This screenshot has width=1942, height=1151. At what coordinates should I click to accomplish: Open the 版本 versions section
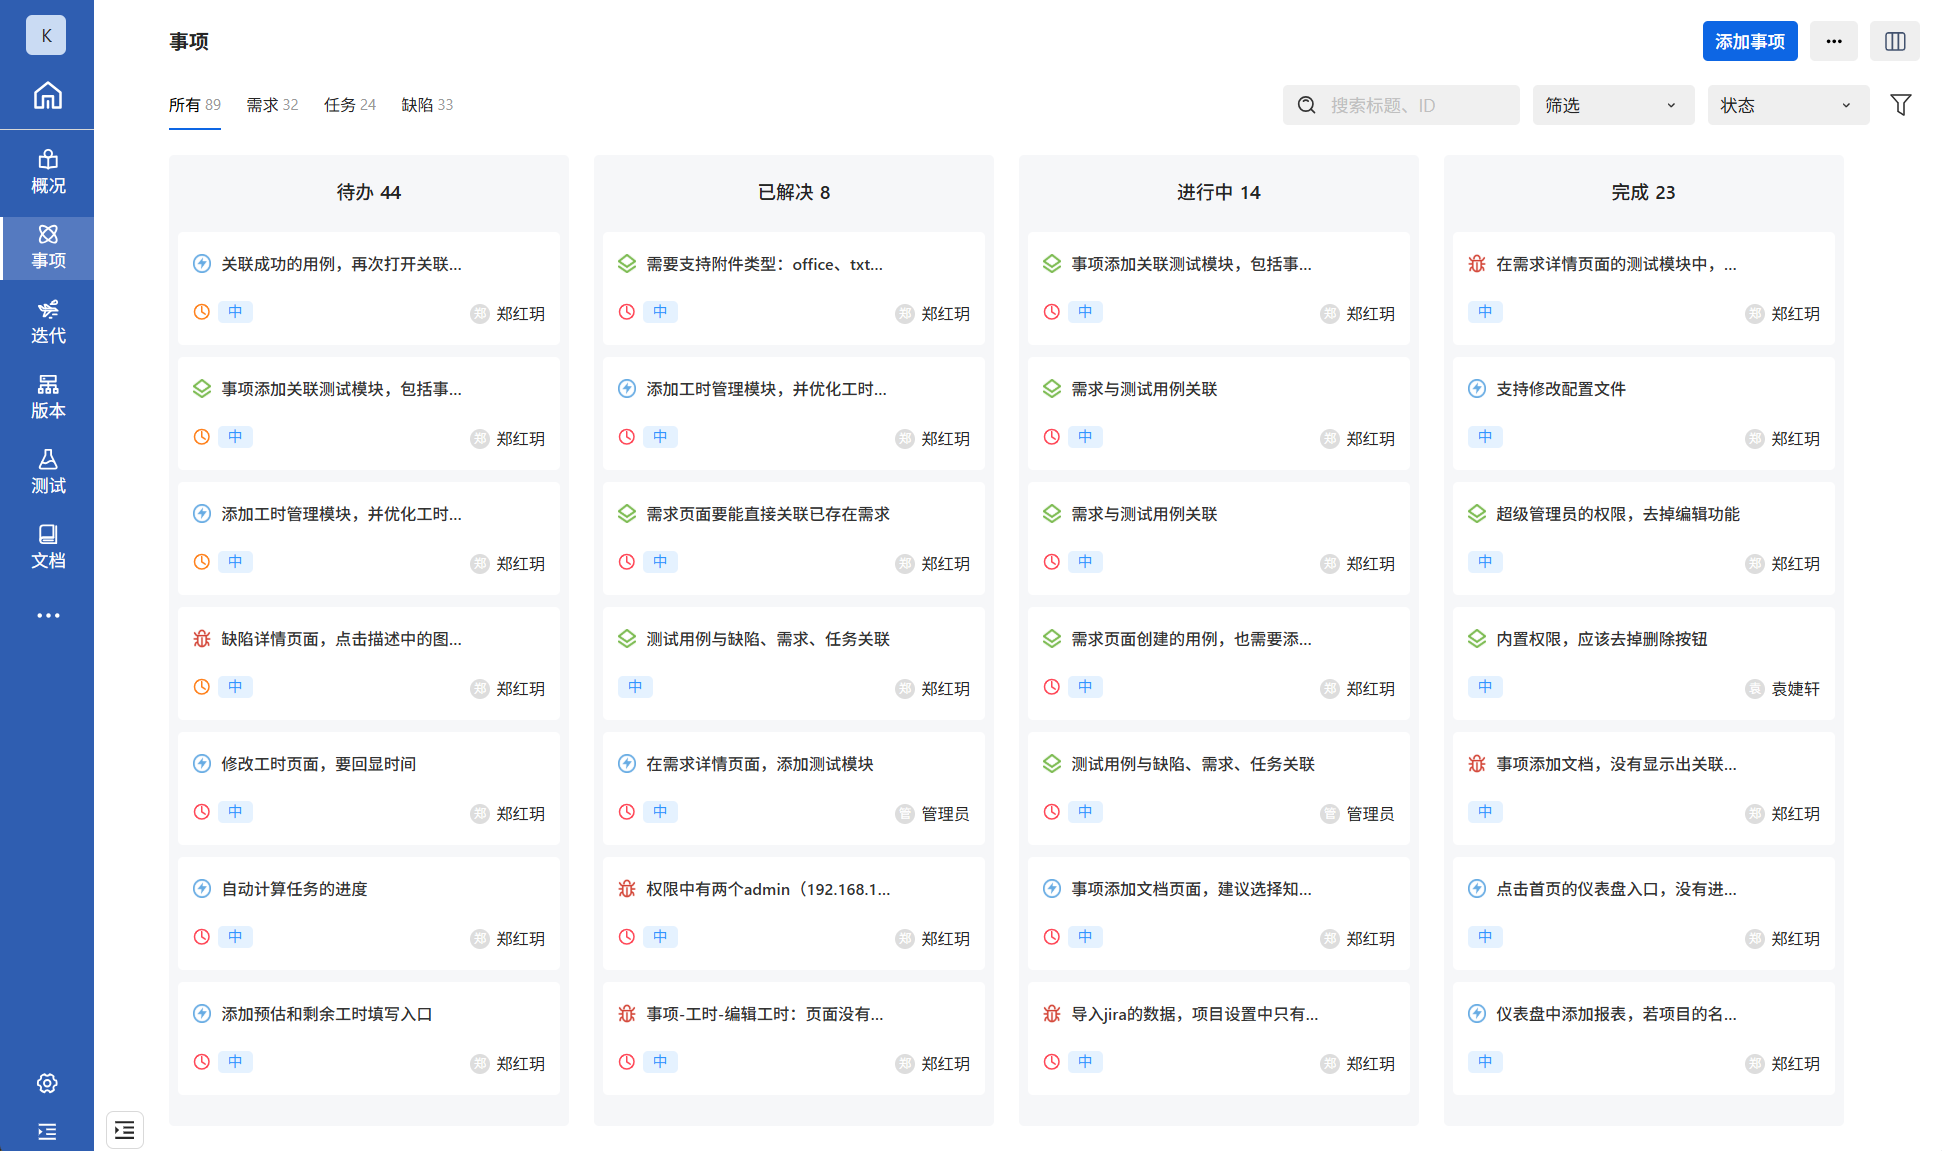(47, 397)
